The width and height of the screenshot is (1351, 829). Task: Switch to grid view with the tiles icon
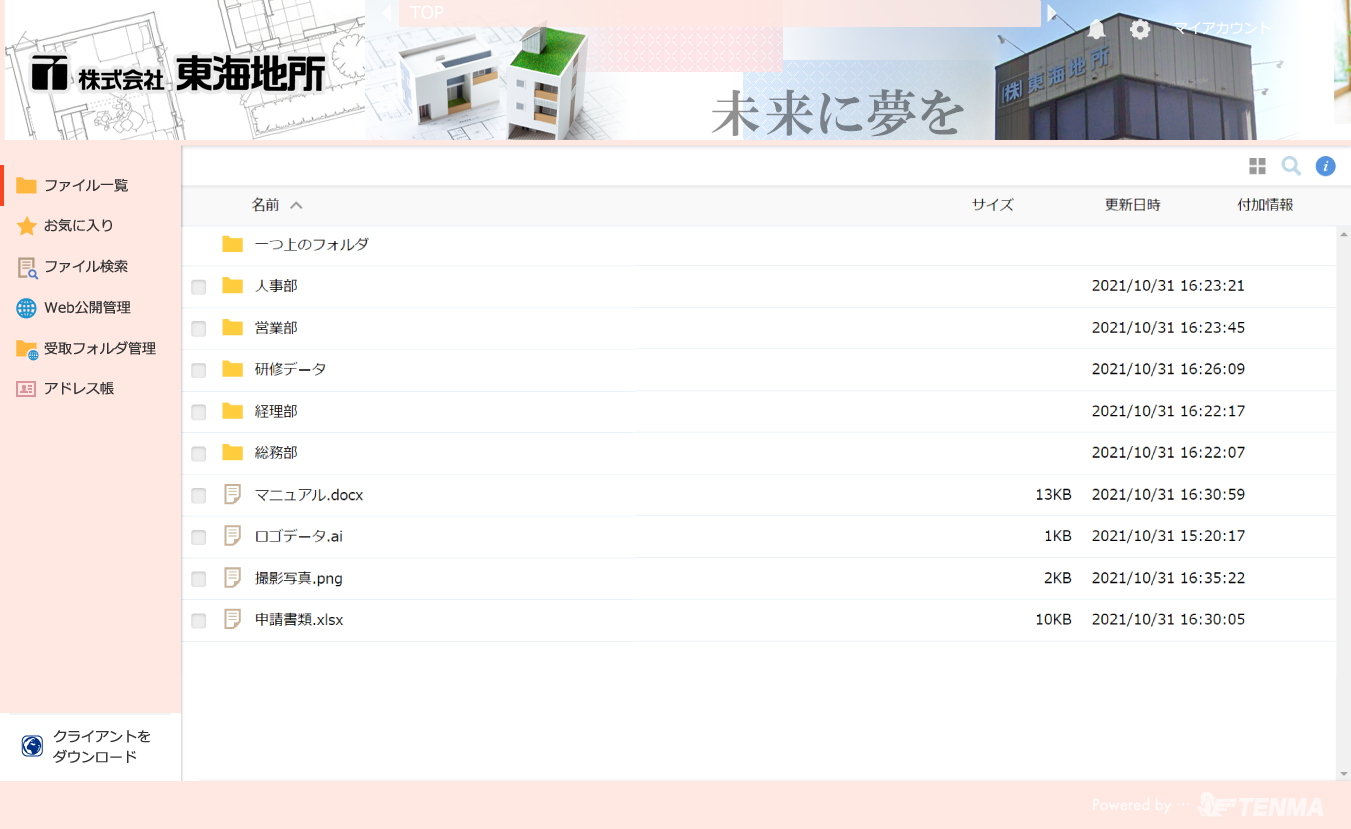1257,166
